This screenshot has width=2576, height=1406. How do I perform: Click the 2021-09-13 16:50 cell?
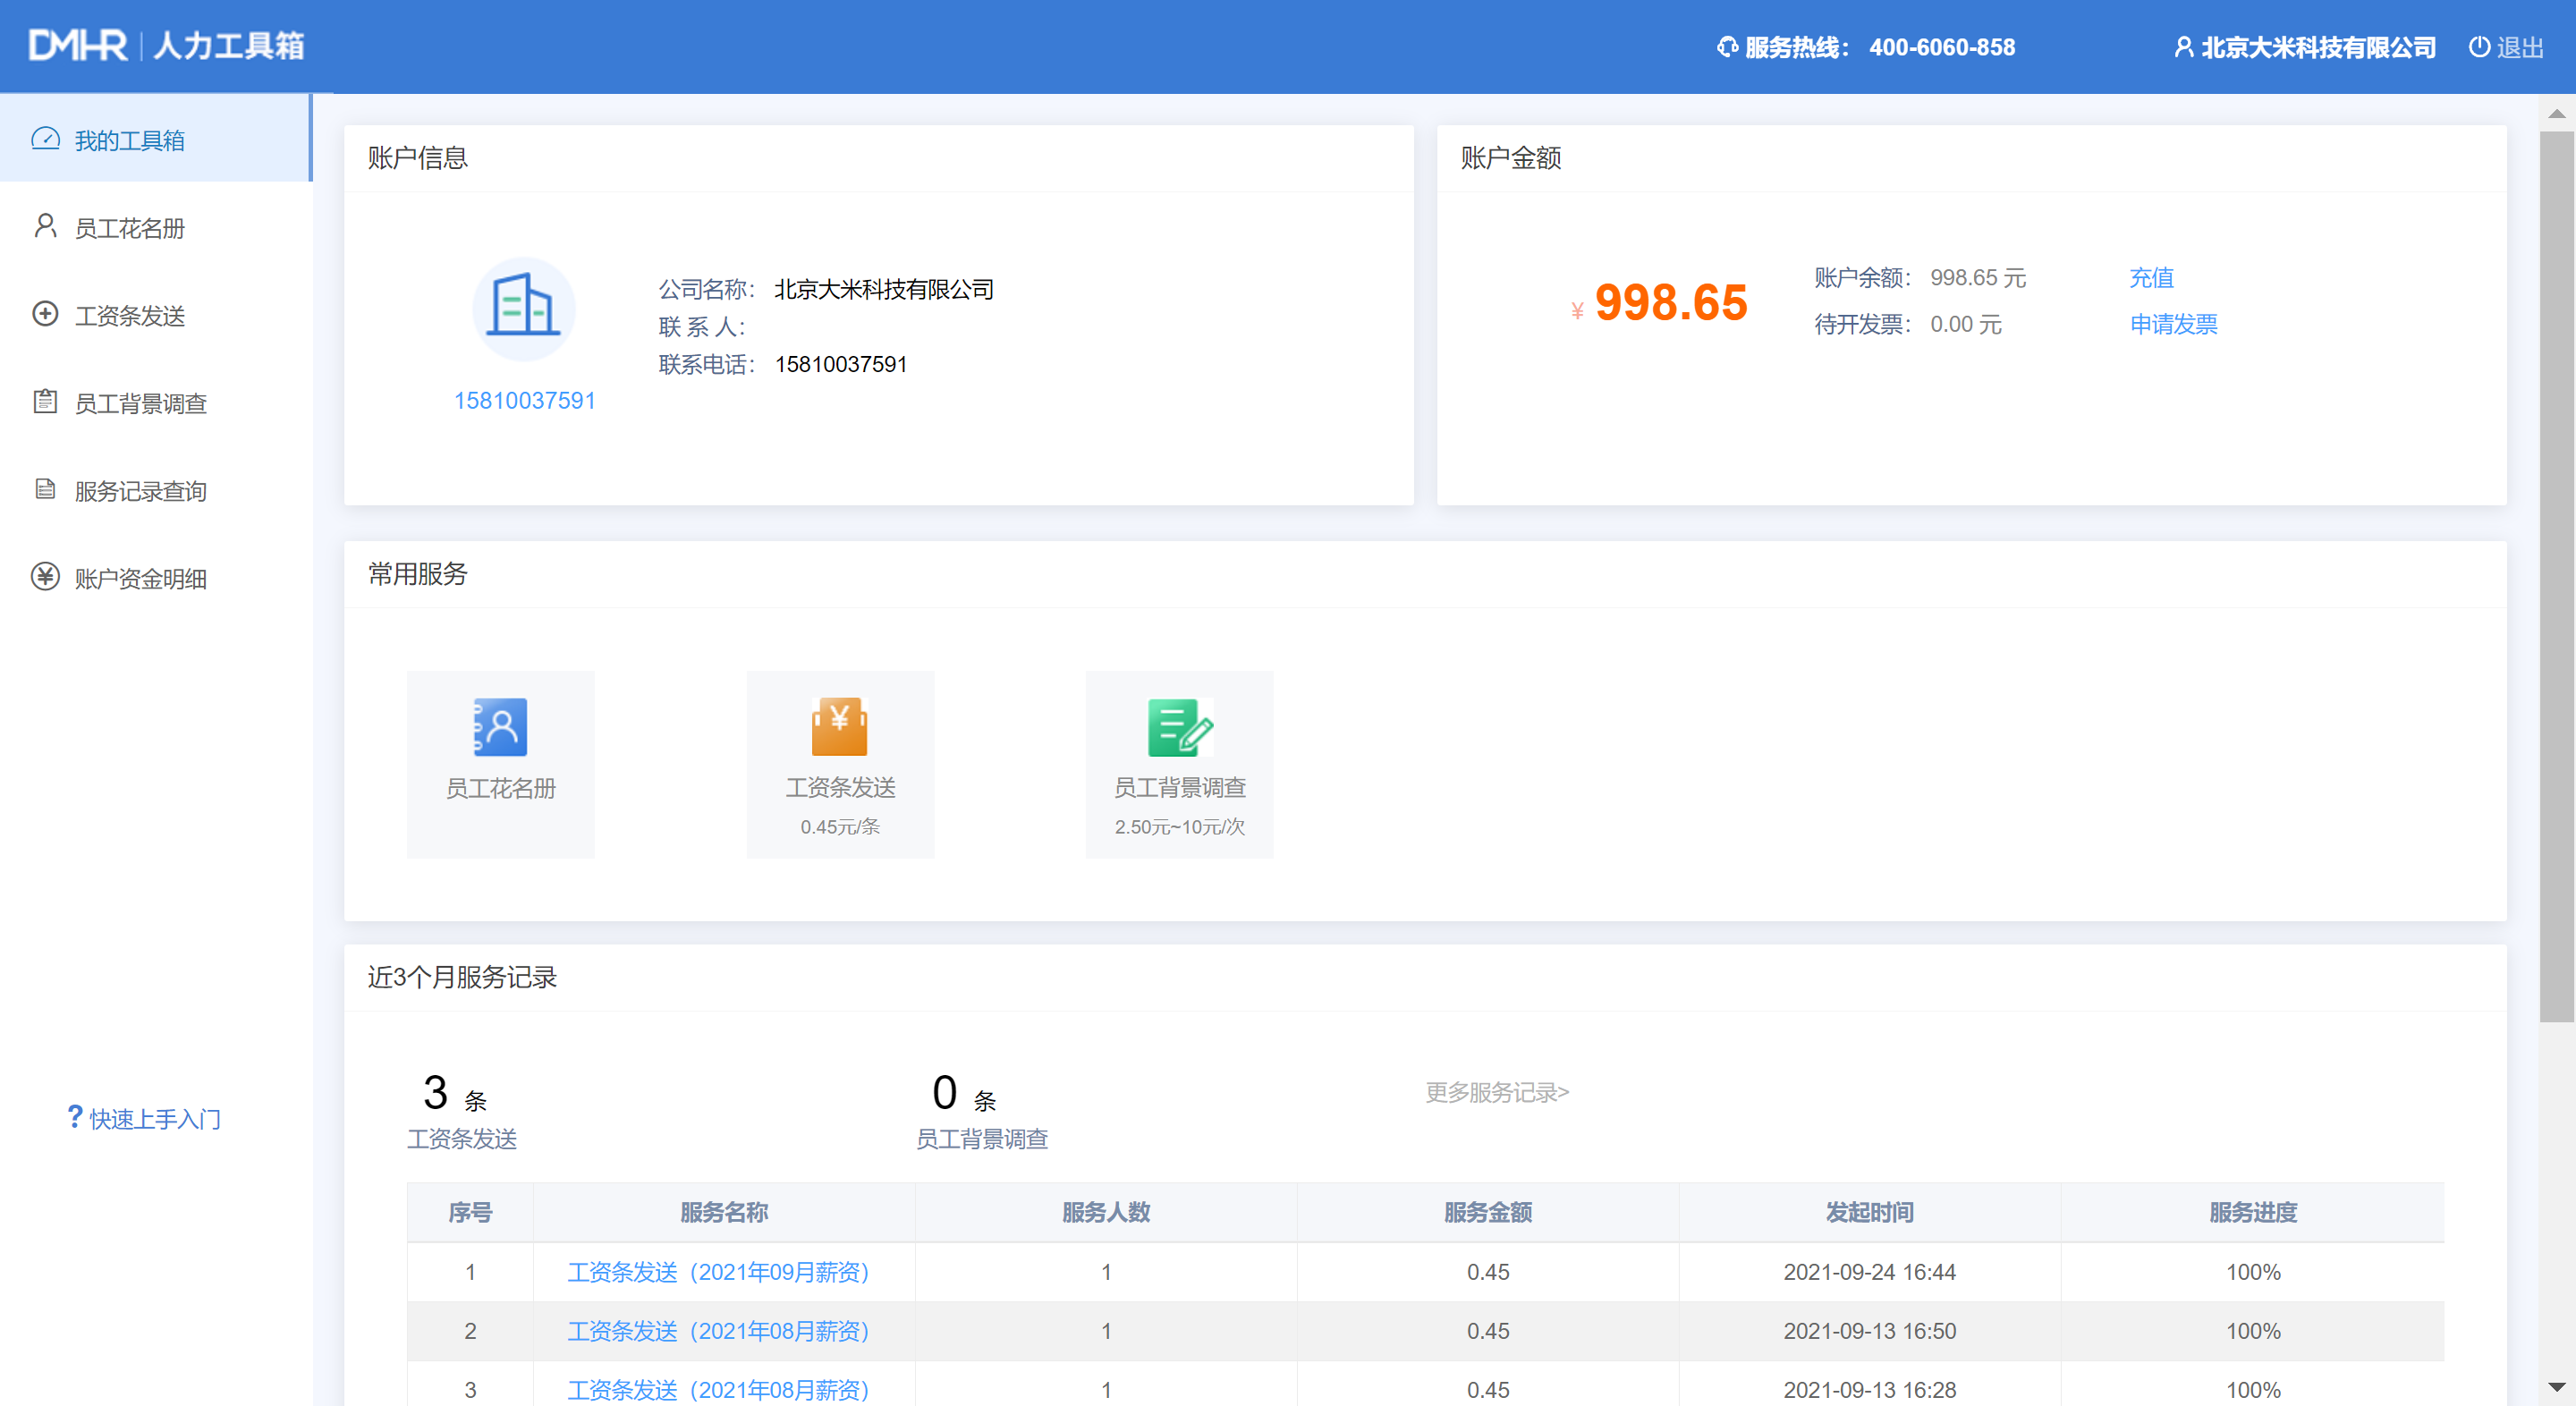[x=1870, y=1330]
